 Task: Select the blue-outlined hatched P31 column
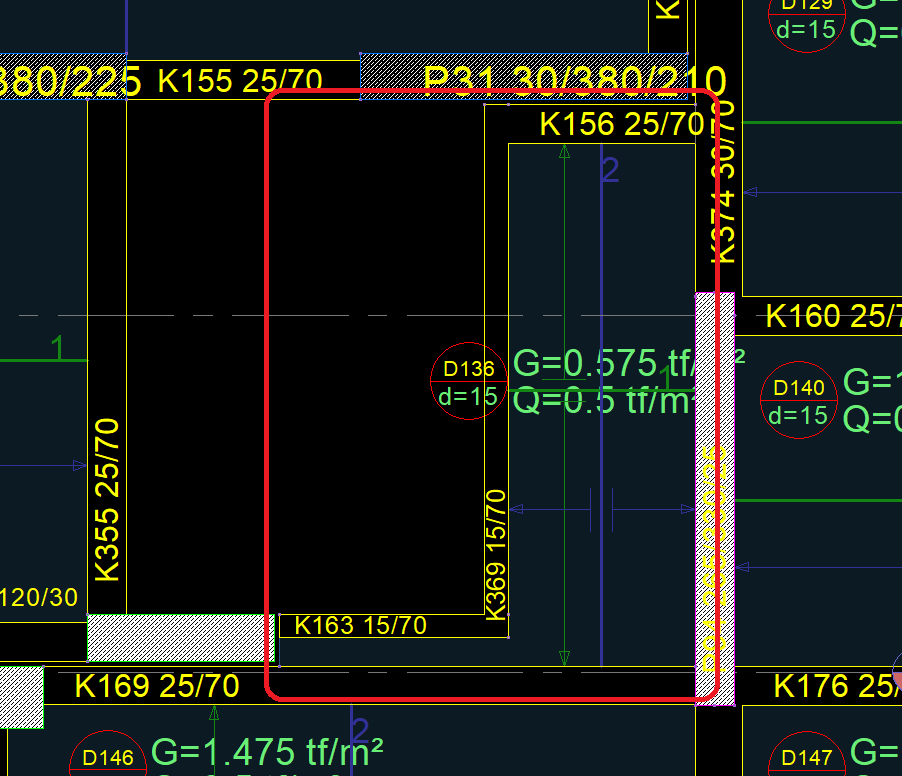pos(523,77)
